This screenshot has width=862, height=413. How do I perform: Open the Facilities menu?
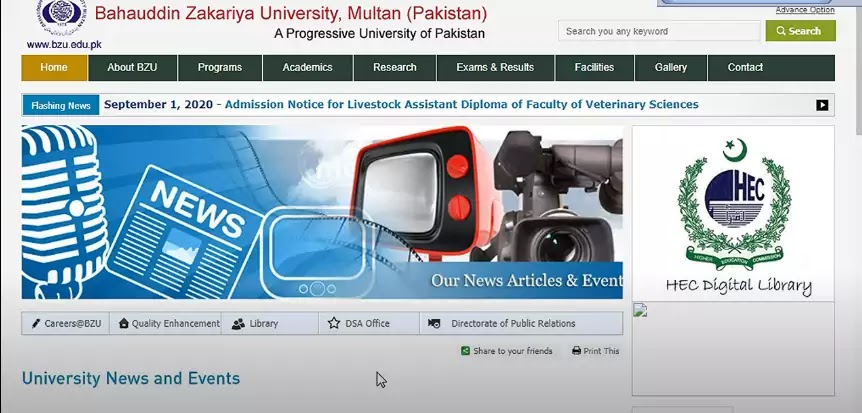(x=594, y=68)
